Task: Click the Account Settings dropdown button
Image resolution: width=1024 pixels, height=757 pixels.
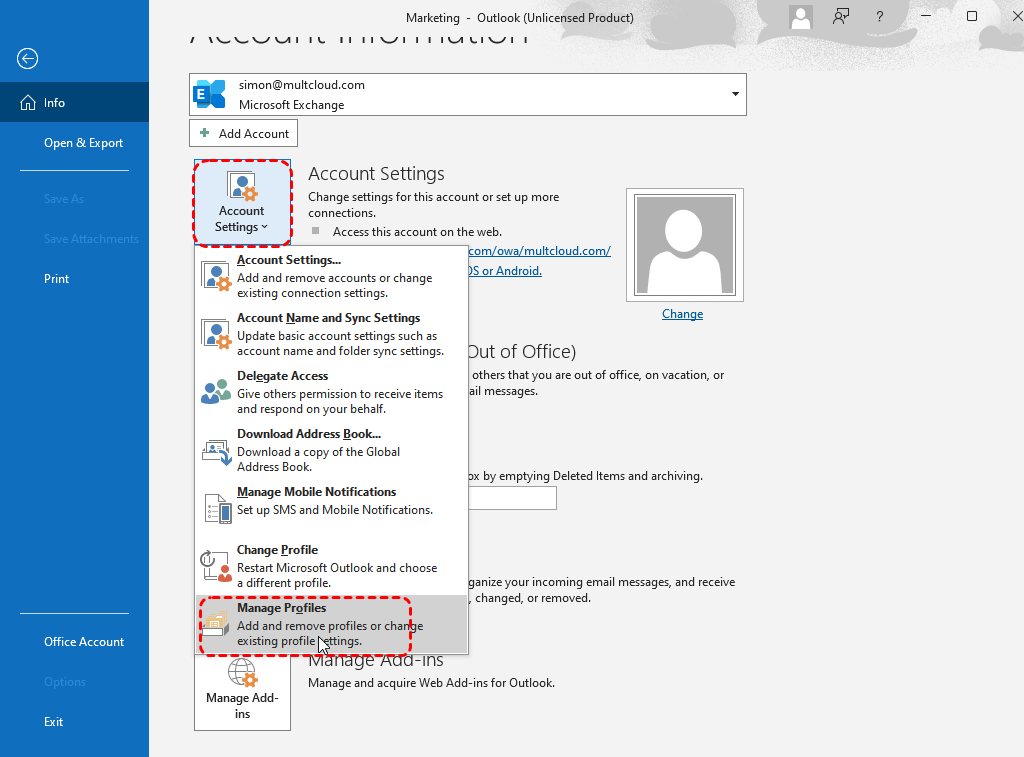Action: point(242,203)
